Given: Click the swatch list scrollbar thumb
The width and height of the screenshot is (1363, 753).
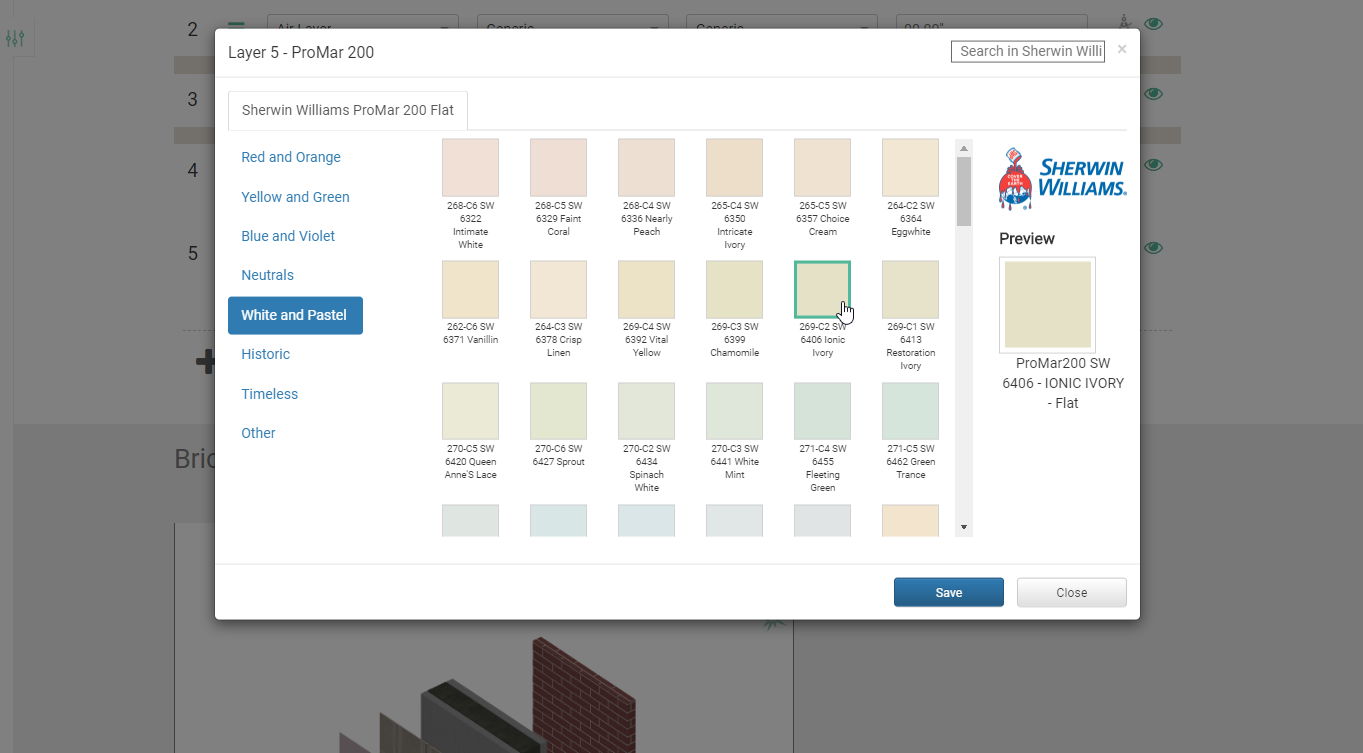Looking at the screenshot, I should 964,192.
